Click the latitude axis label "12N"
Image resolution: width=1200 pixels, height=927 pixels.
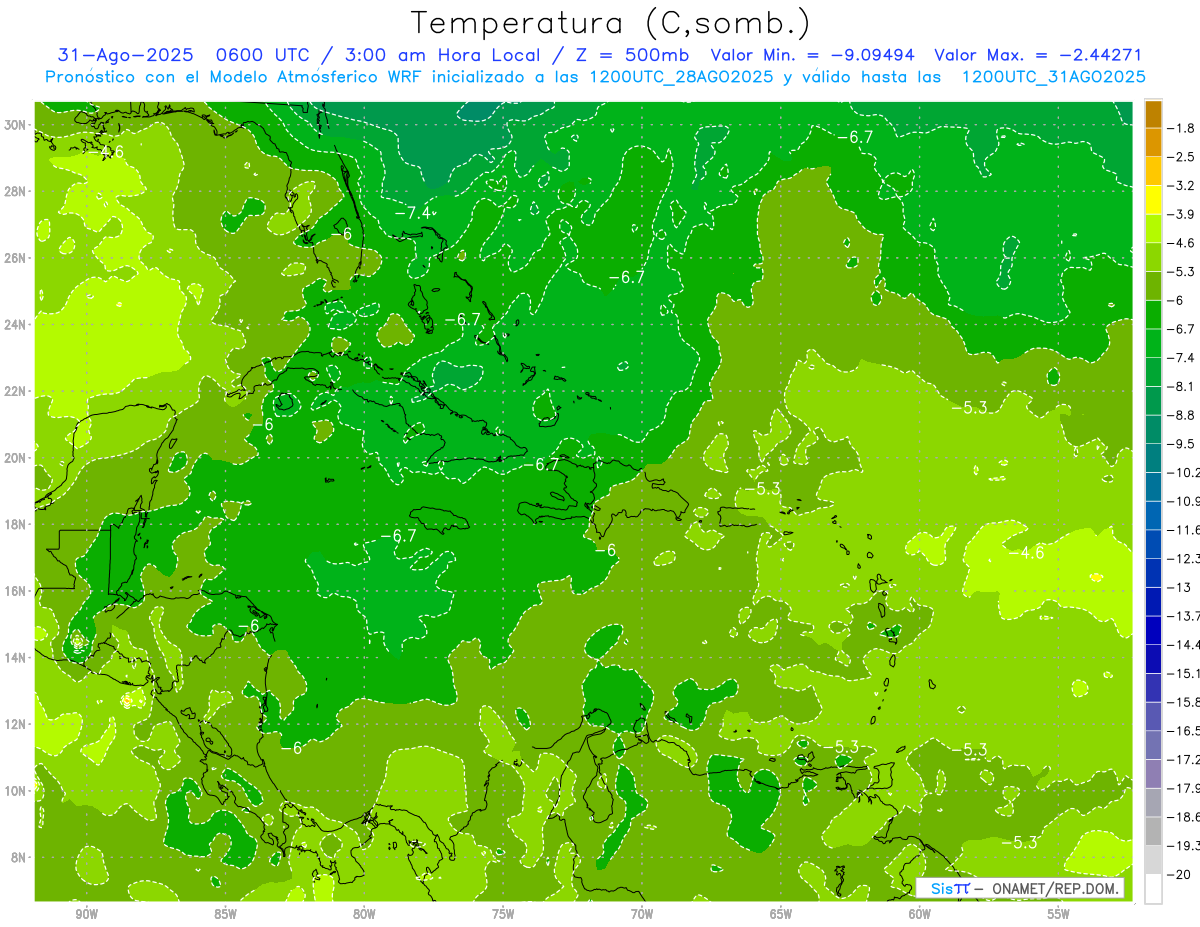pos(16,724)
